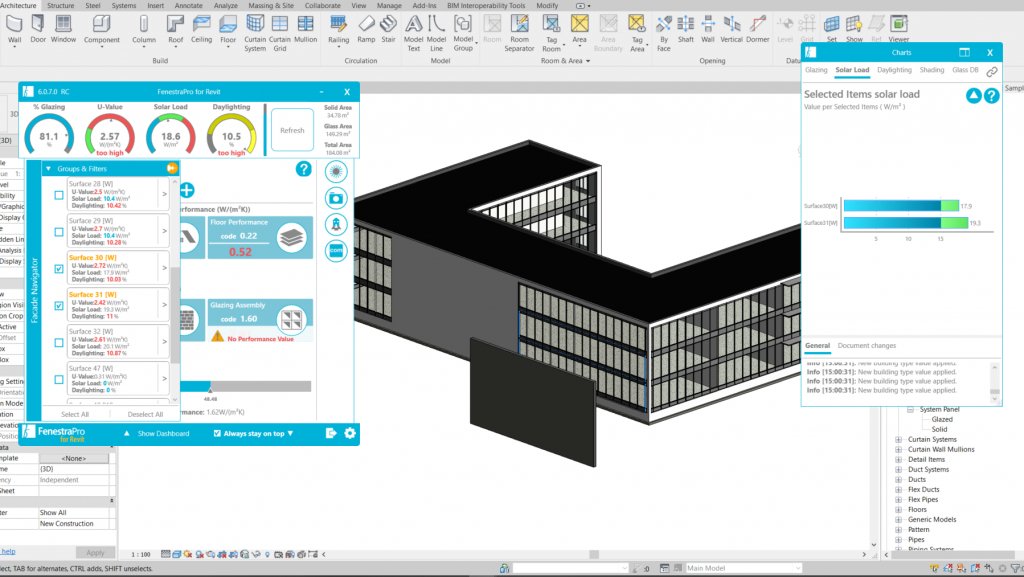Viewport: 1024px width, 577px height.
Task: Switch to Glazing tab in Charts
Action: click(816, 70)
